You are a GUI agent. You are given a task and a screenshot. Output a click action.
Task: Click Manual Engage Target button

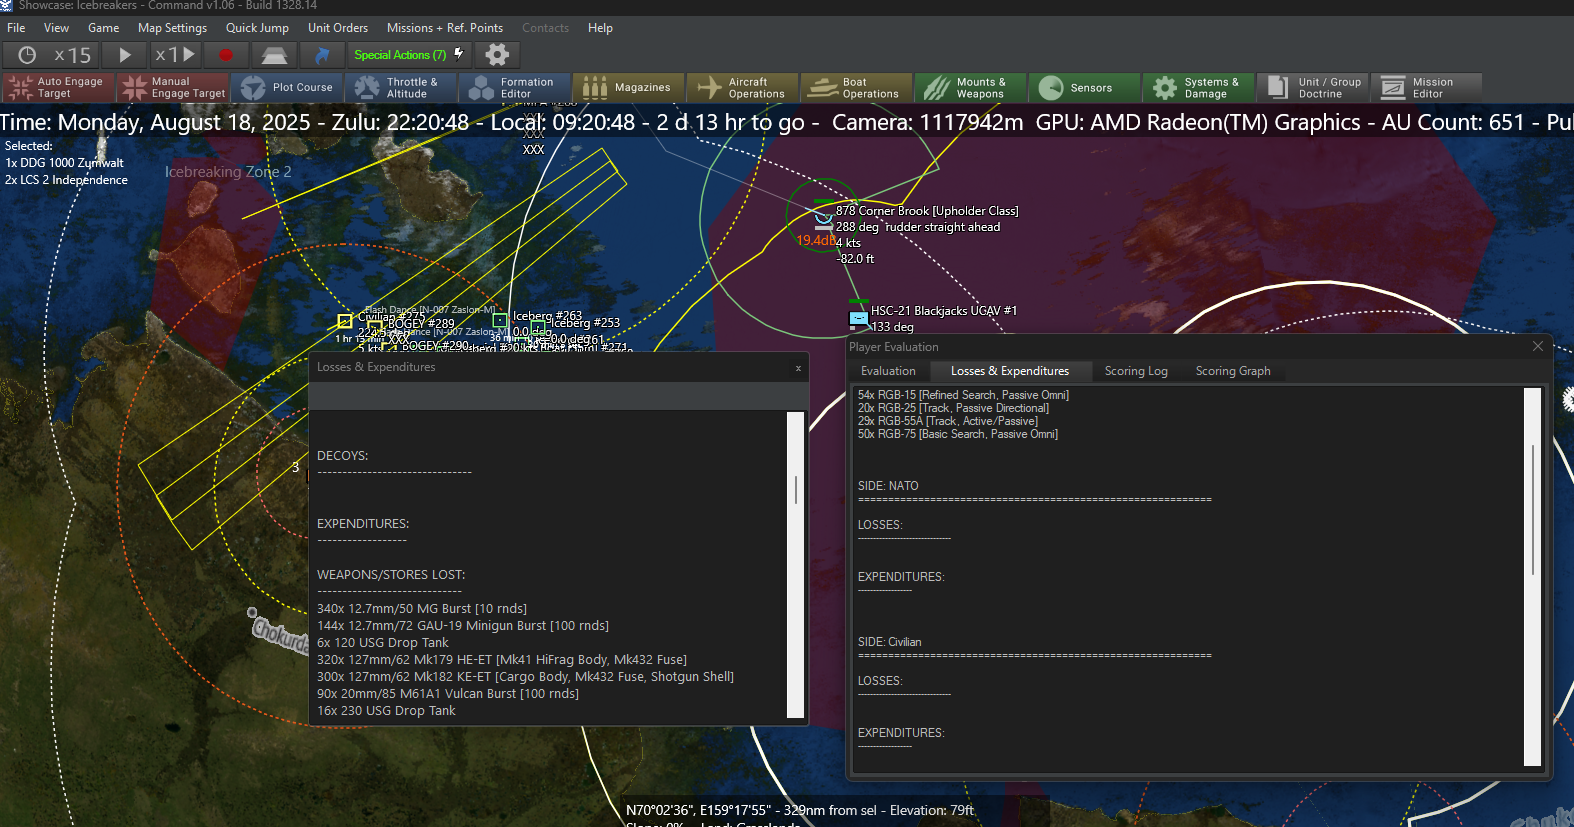tap(174, 88)
